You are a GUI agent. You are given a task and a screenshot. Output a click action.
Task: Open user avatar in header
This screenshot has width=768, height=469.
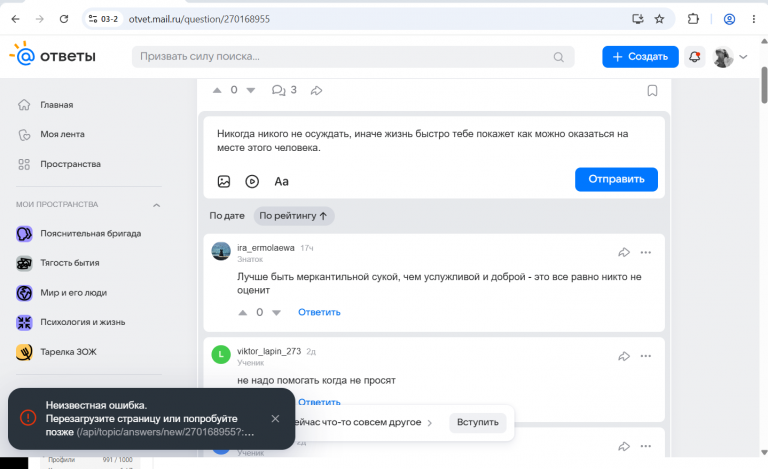(723, 57)
